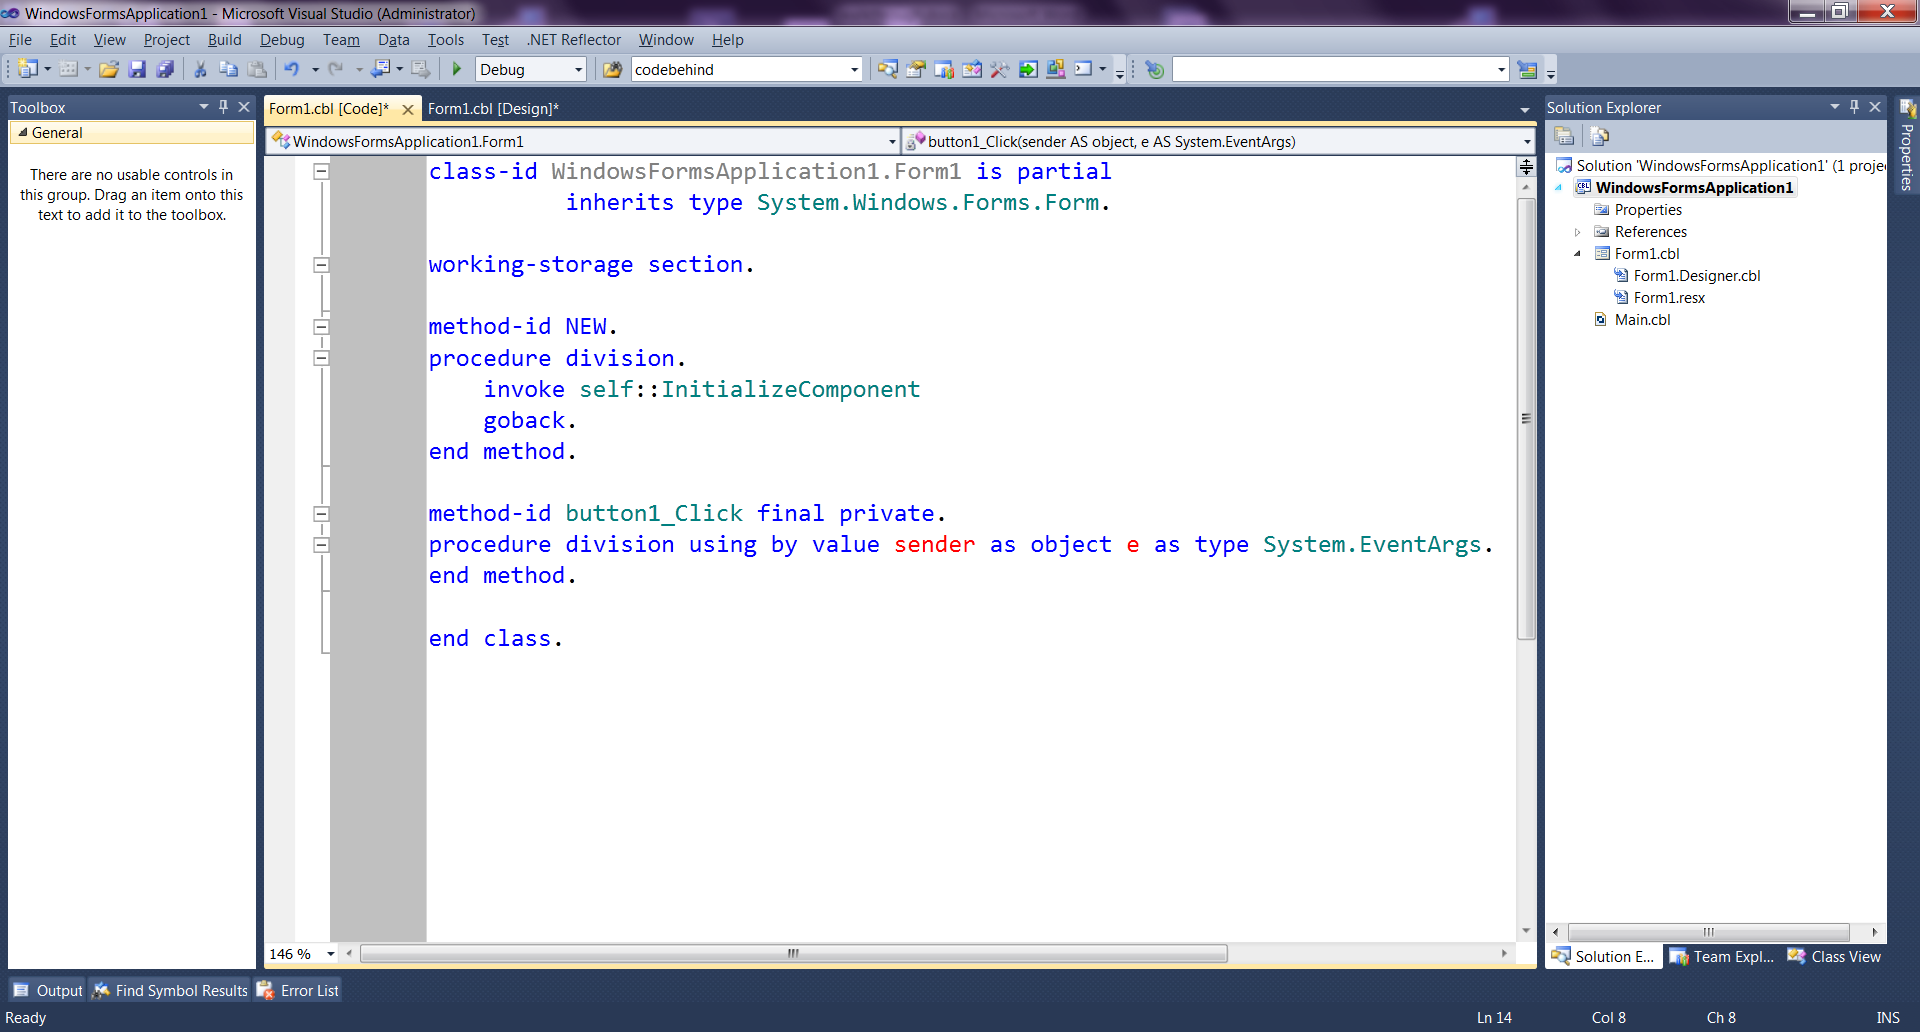Click the crossed hammer and wrench toolbar icon
Screen dimensions: 1920x1032
coord(999,69)
